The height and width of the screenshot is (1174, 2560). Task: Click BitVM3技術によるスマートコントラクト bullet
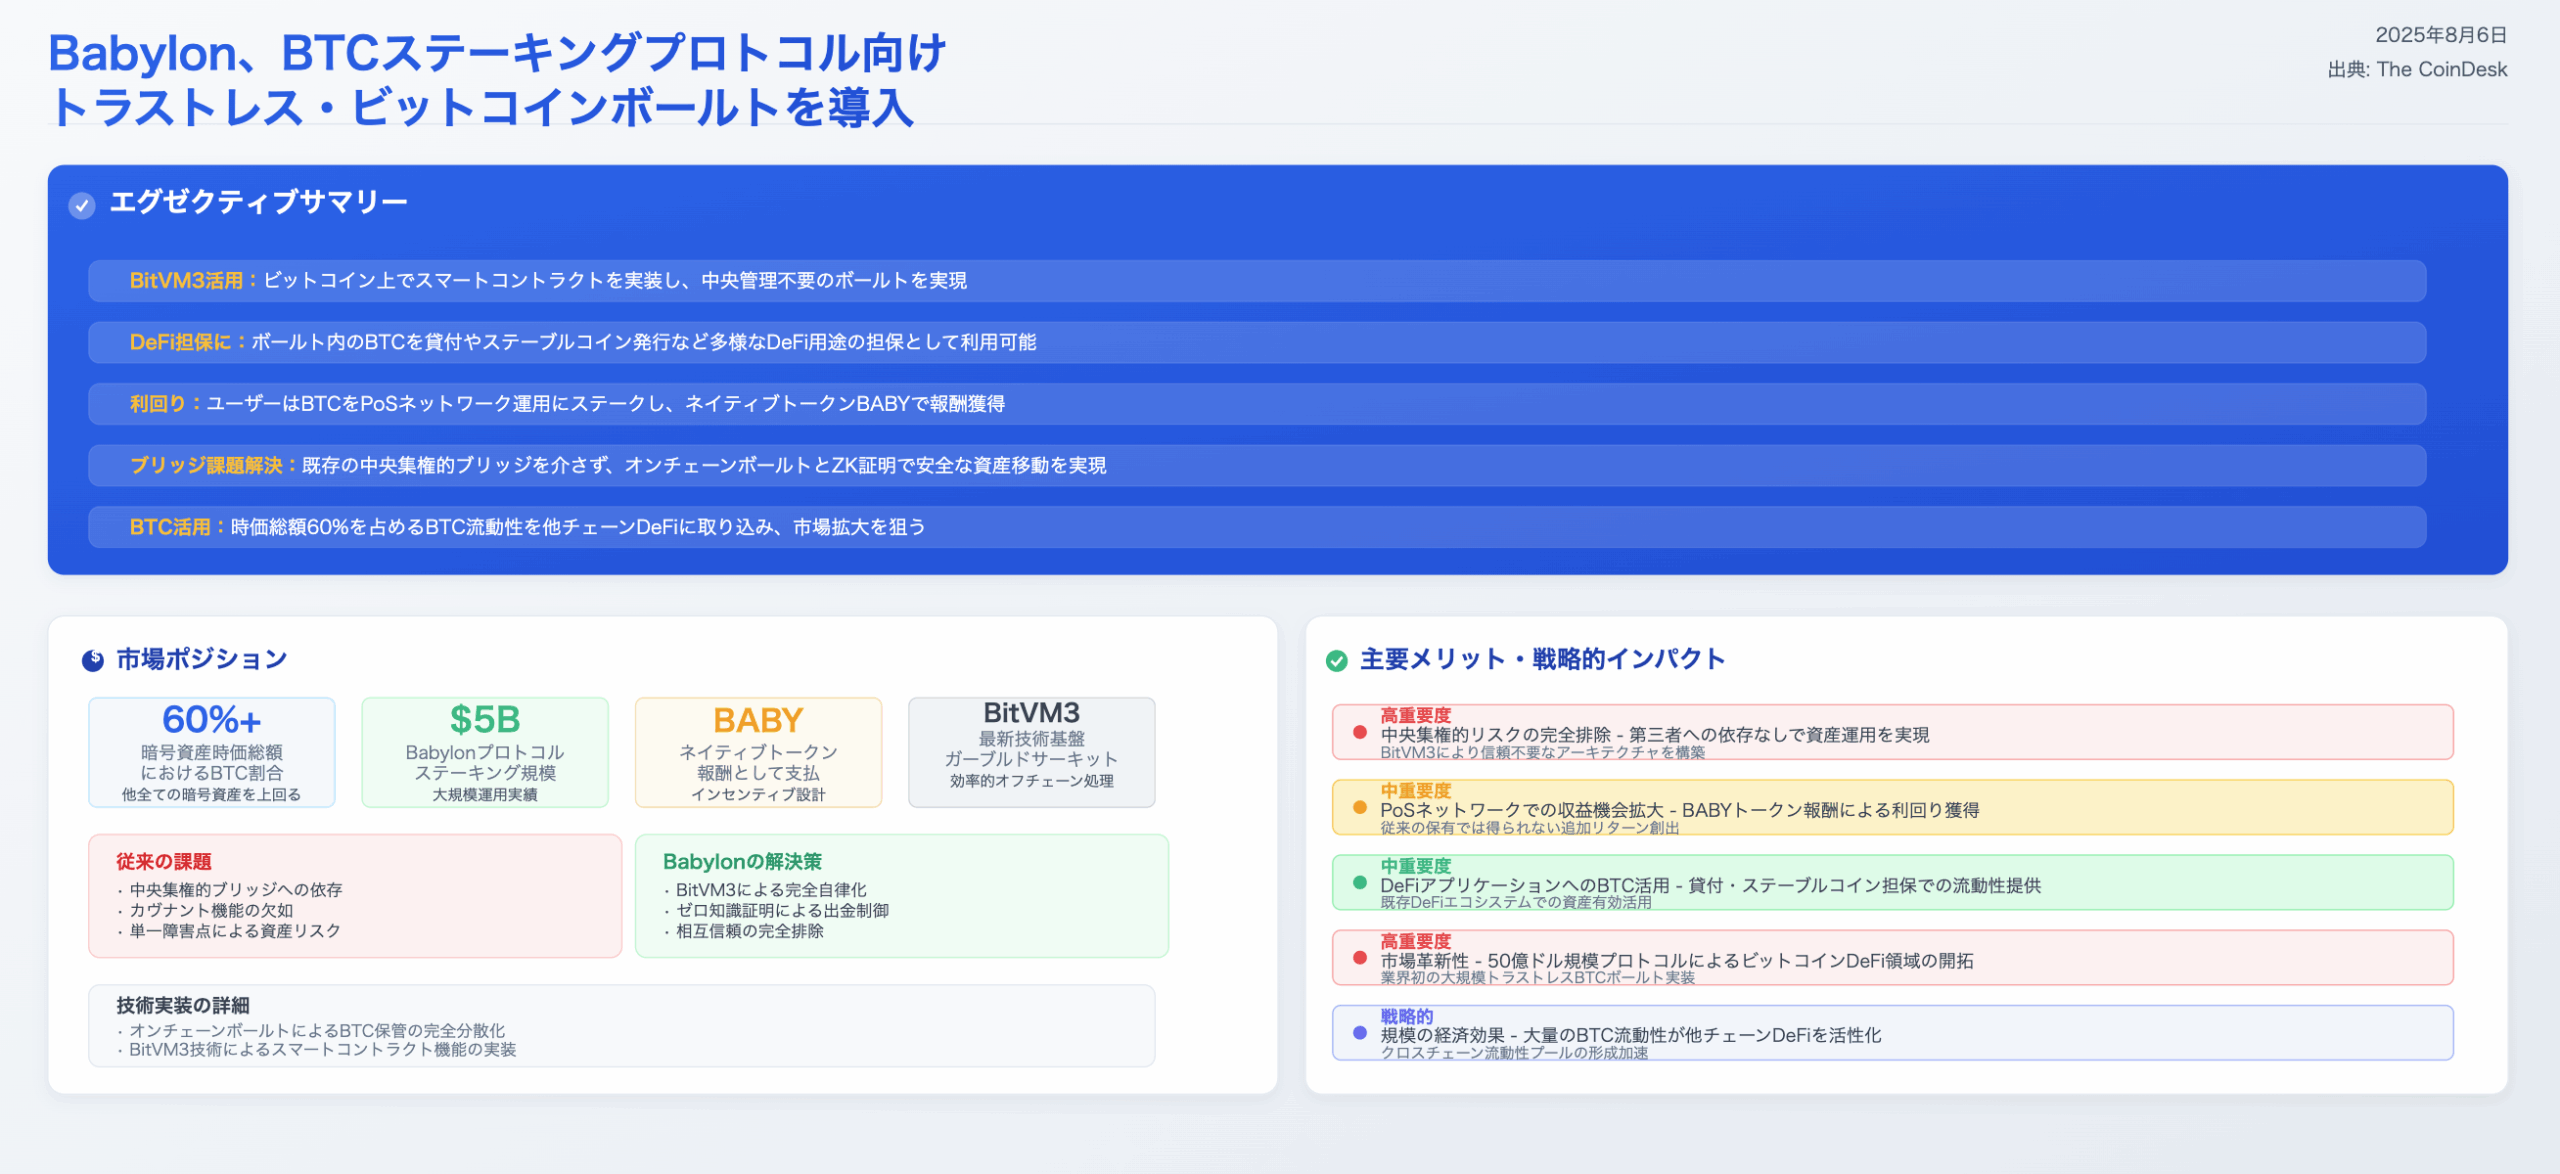pyautogui.click(x=323, y=1050)
